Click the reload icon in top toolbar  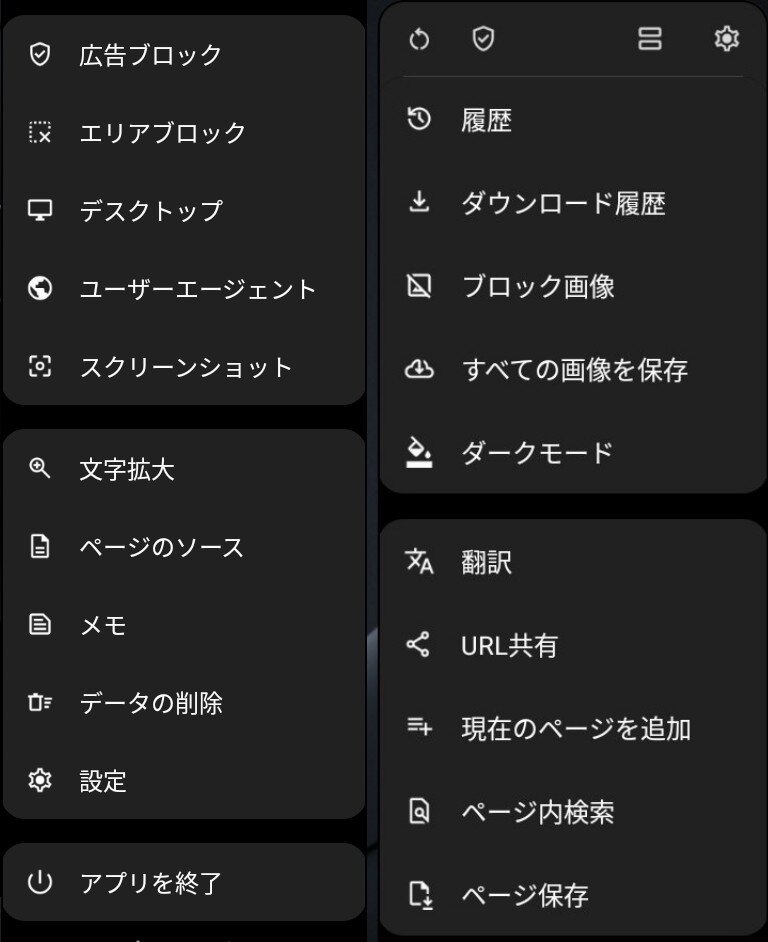click(x=420, y=40)
